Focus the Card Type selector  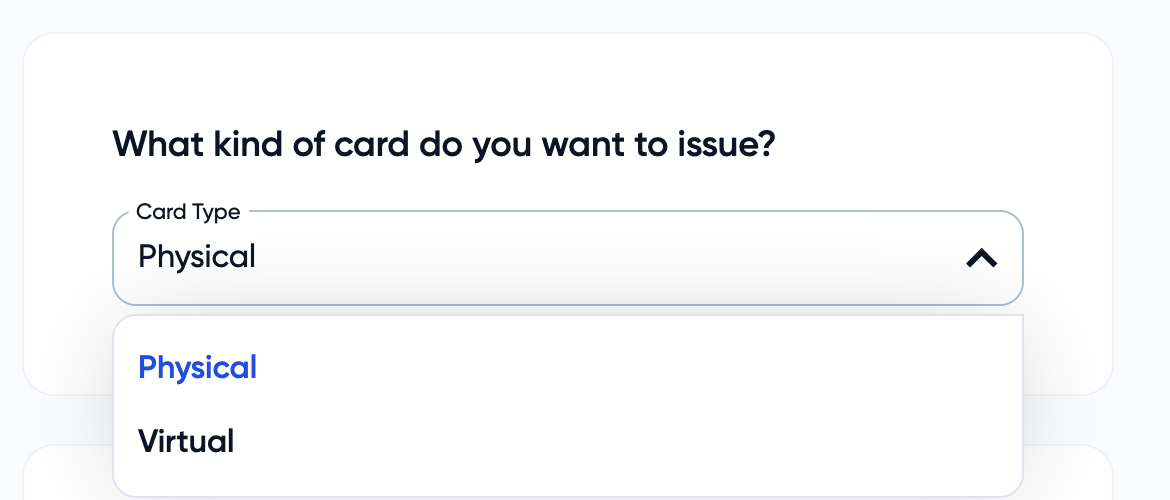(567, 258)
